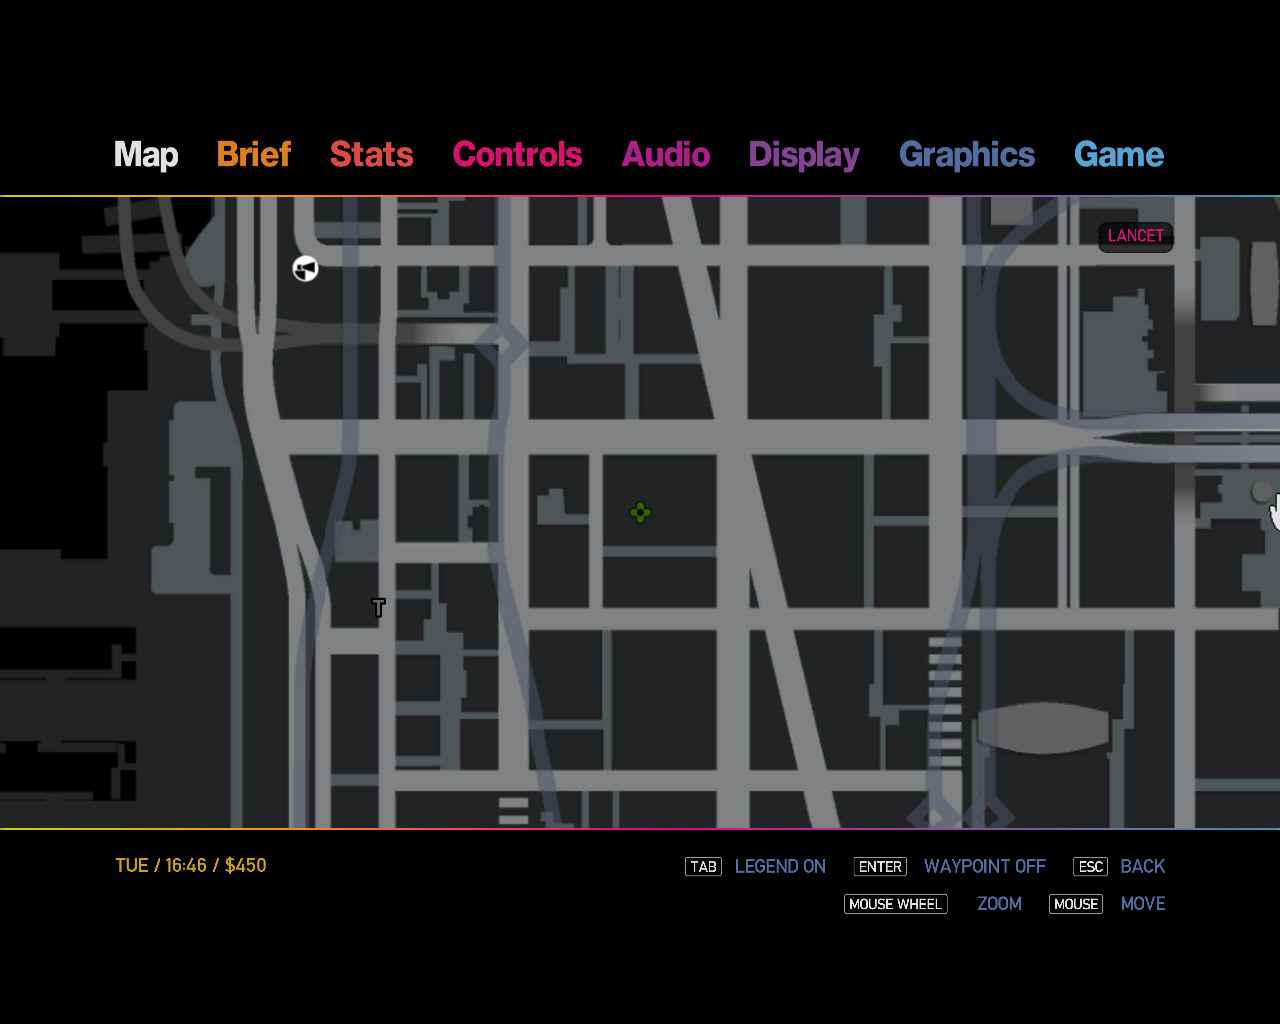1280x1024 pixels.
Task: Click the MOUSE key hint
Action: (1076, 904)
